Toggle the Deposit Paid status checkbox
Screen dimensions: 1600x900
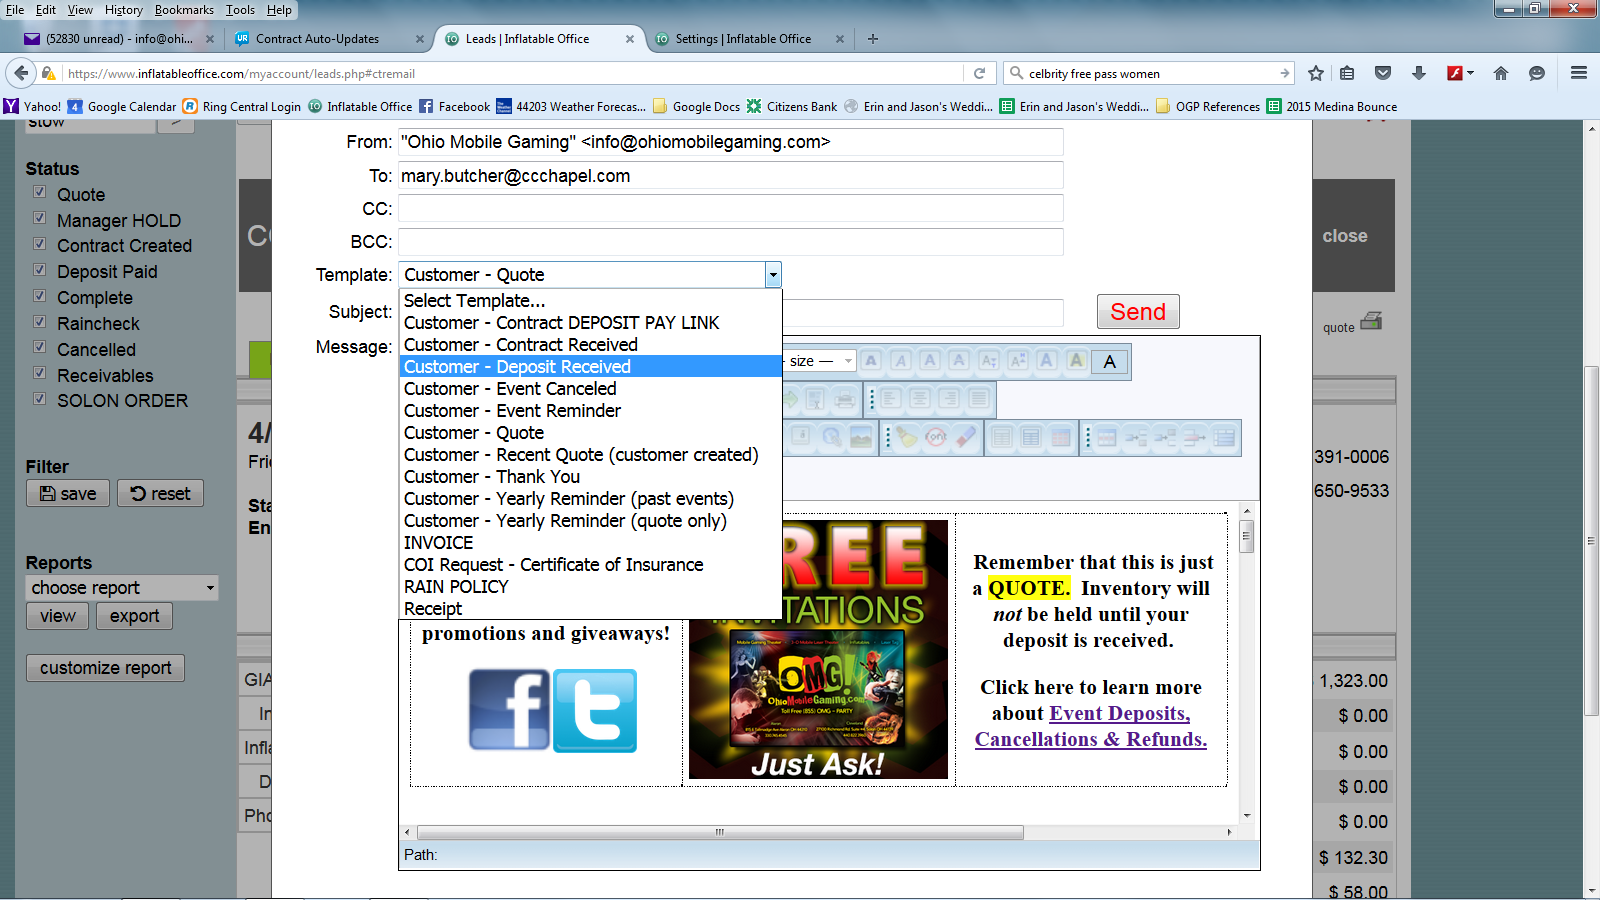40,270
